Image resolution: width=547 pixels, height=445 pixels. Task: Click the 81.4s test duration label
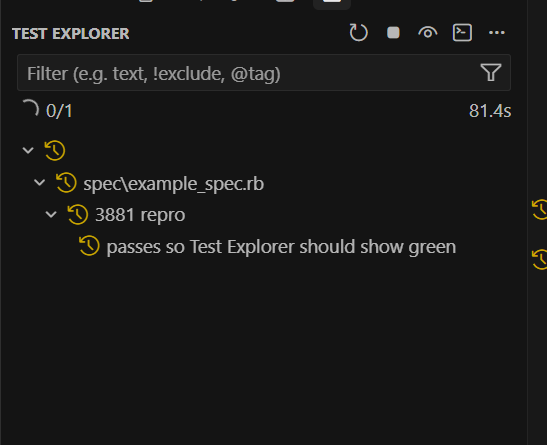tap(490, 111)
